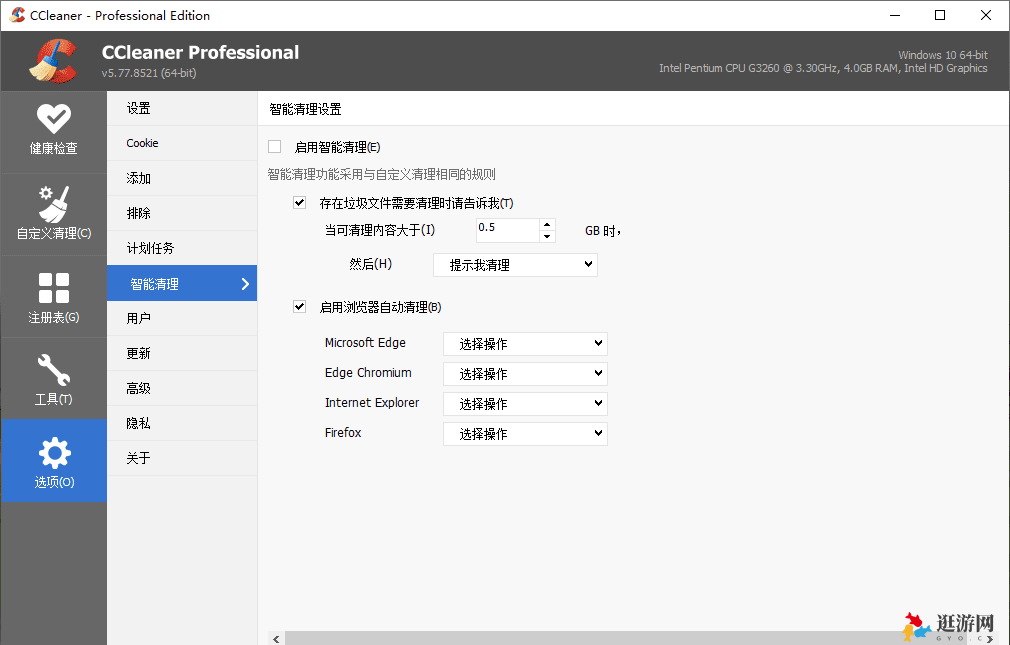Increase the GB threshold with up arrow
The height and width of the screenshot is (645, 1010).
(x=547, y=225)
